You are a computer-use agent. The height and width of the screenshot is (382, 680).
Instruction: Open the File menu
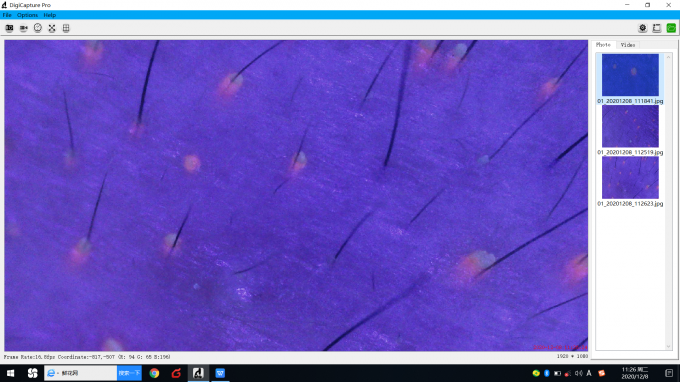[x=7, y=15]
